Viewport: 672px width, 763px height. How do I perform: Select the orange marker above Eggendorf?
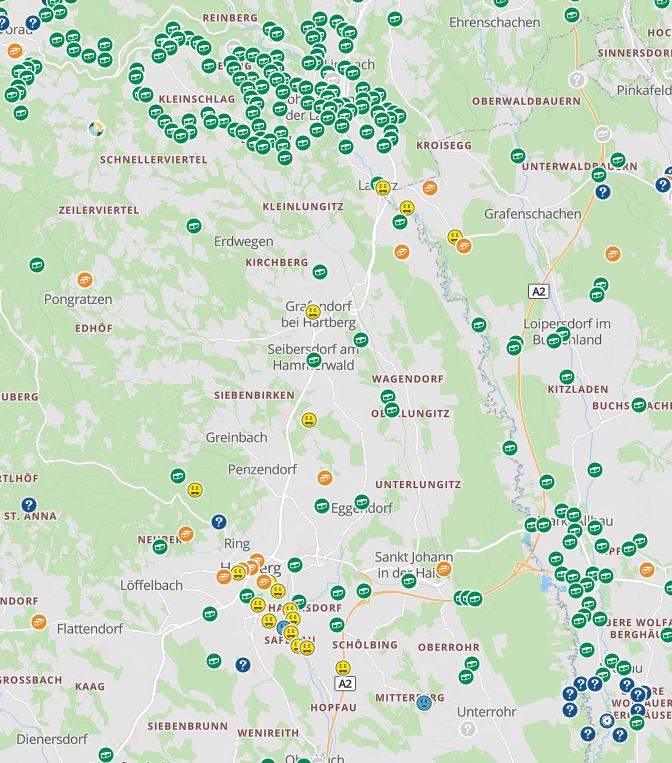pos(324,478)
